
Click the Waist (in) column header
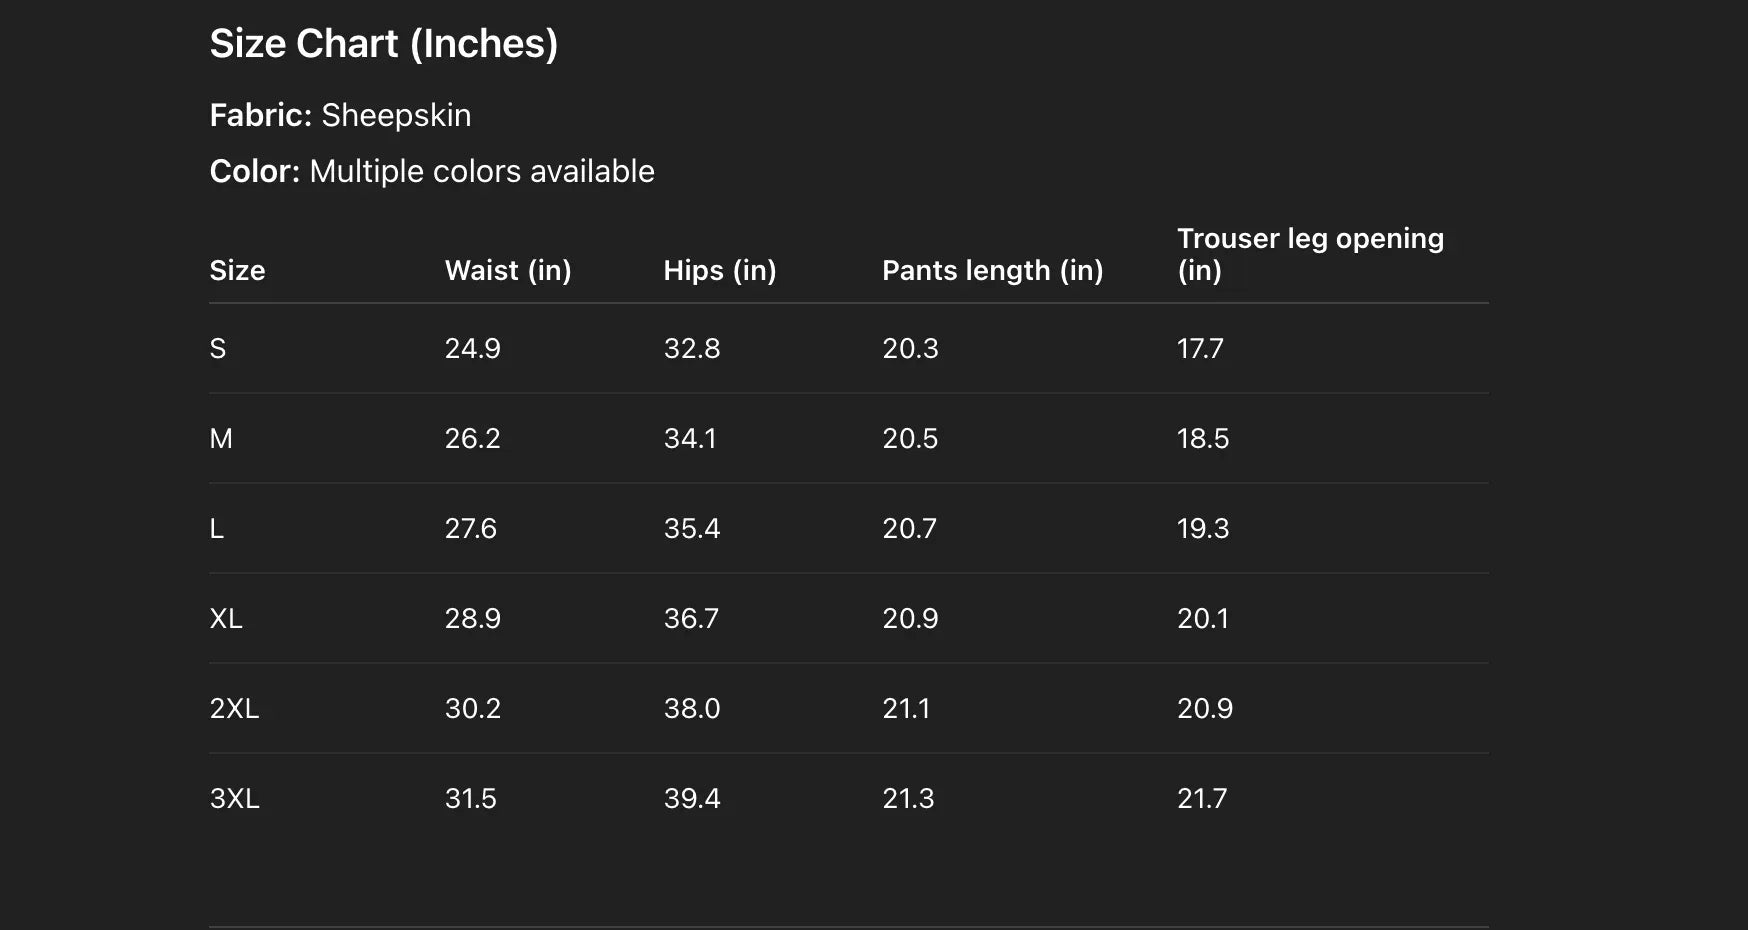click(x=507, y=270)
